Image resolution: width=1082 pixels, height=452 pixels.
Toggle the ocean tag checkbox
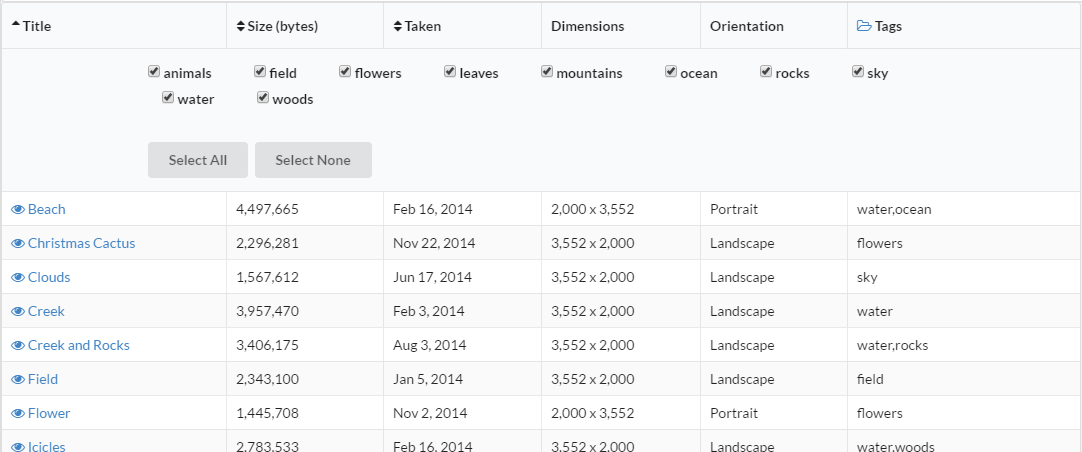[x=671, y=72]
